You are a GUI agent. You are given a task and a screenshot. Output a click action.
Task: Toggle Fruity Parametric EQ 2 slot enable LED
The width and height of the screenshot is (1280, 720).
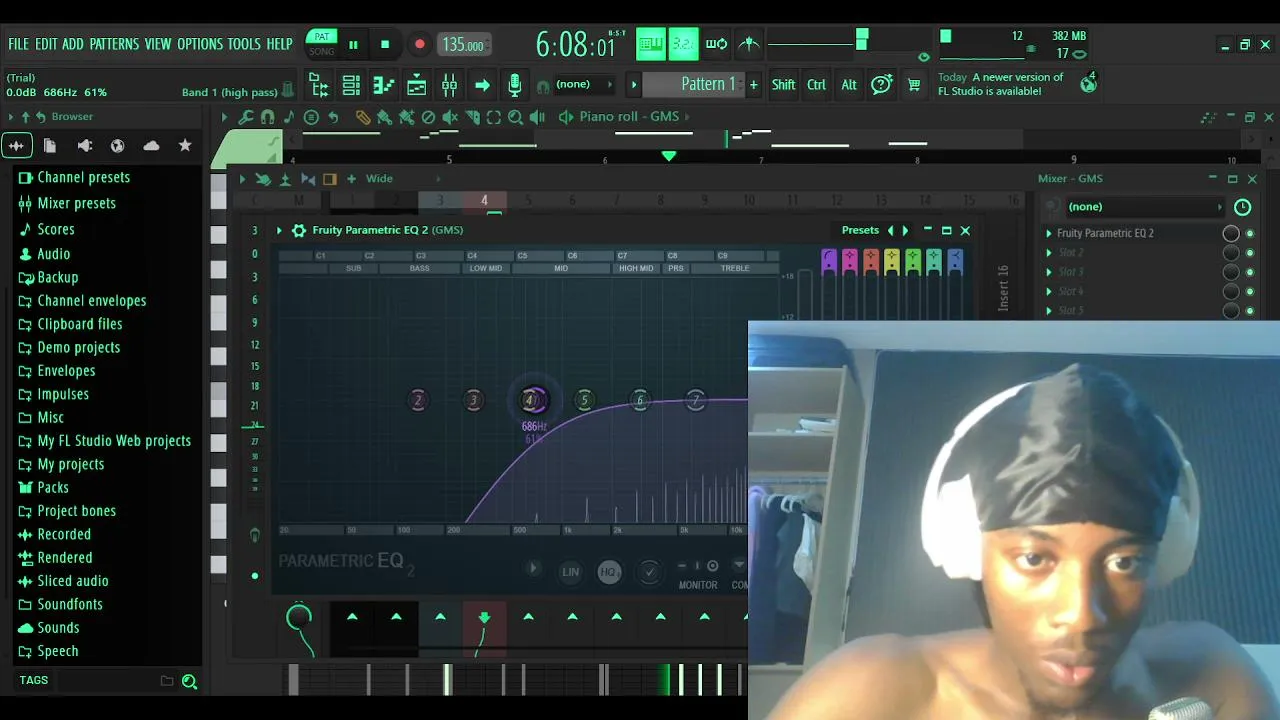[1250, 233]
